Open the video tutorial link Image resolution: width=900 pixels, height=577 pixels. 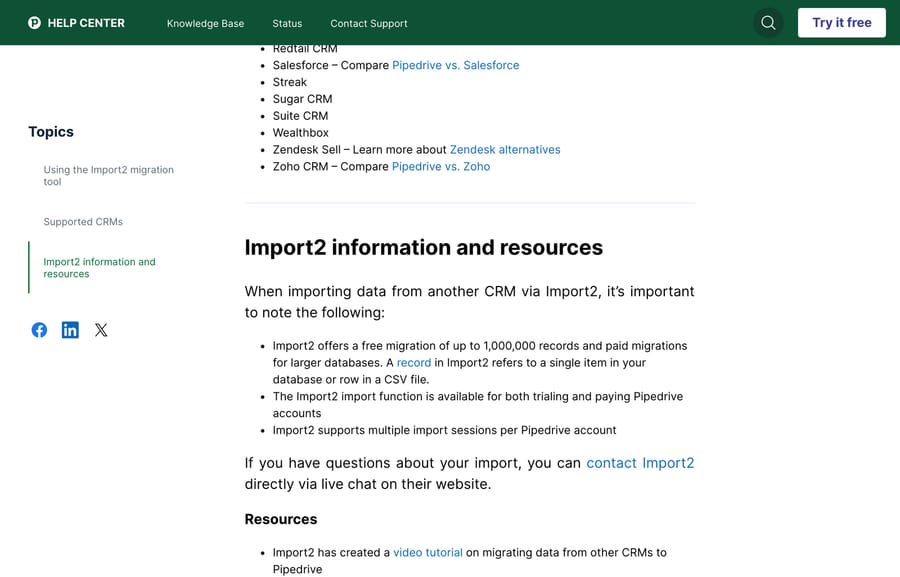pyautogui.click(x=428, y=553)
